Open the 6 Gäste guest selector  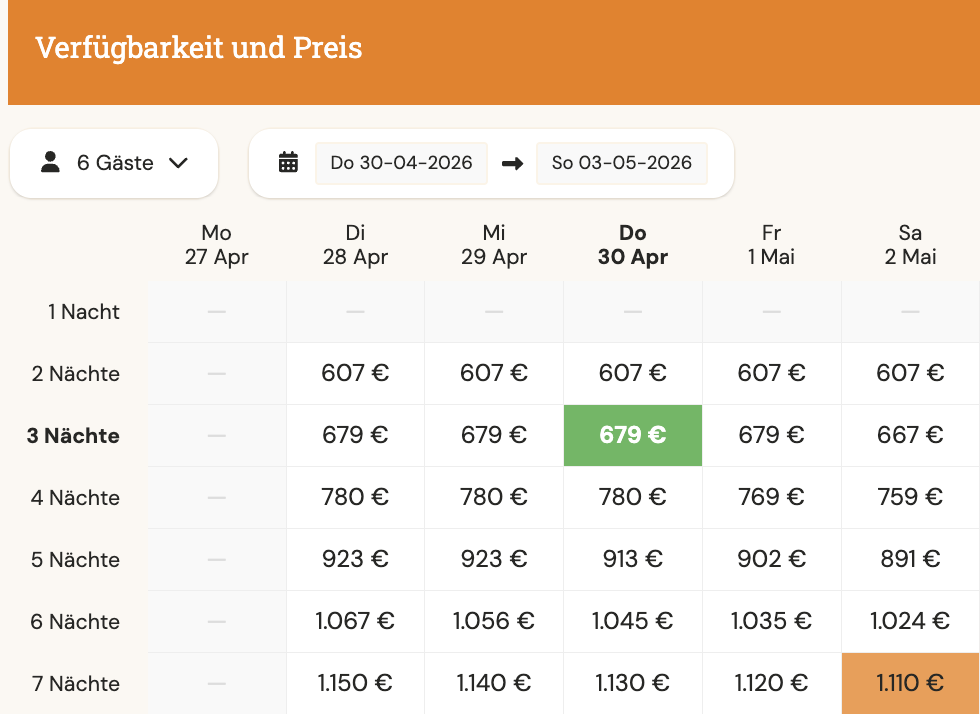114,163
